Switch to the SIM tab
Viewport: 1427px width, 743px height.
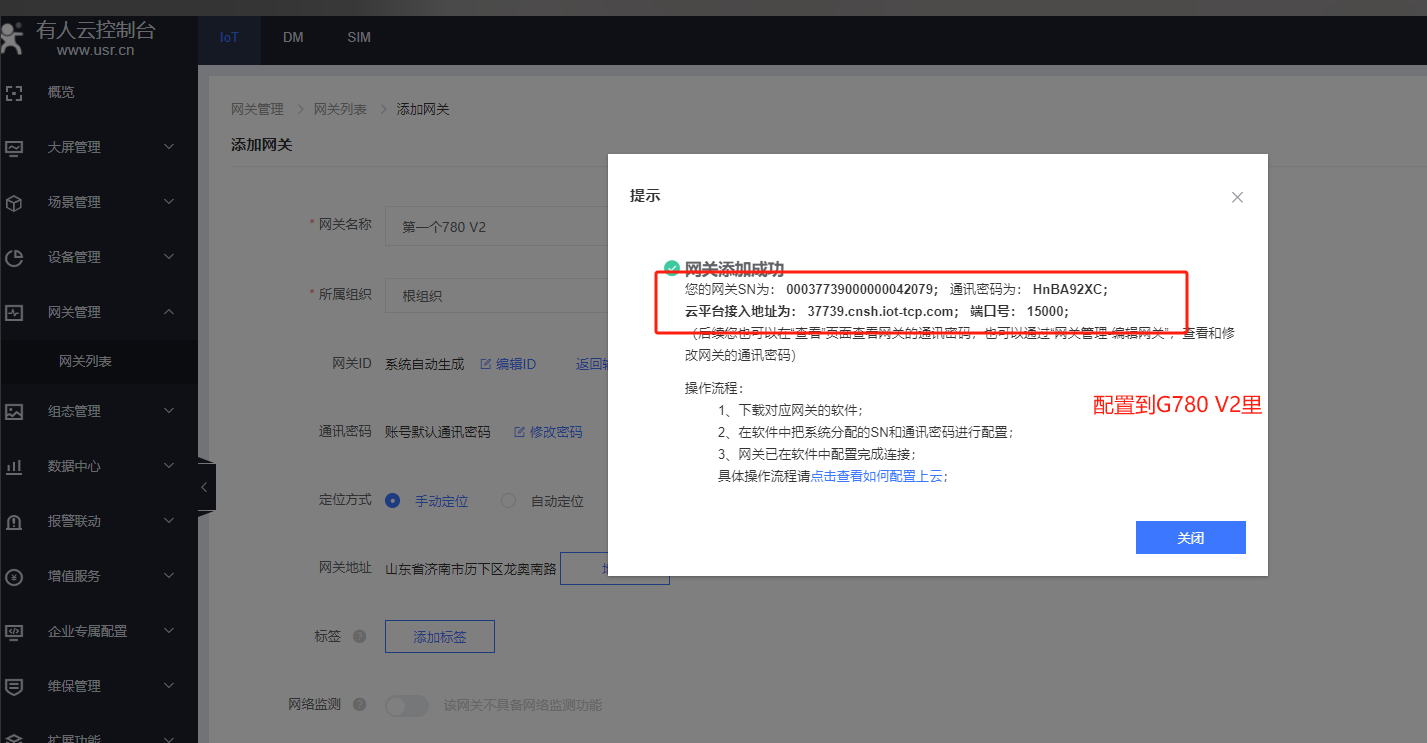coord(359,38)
